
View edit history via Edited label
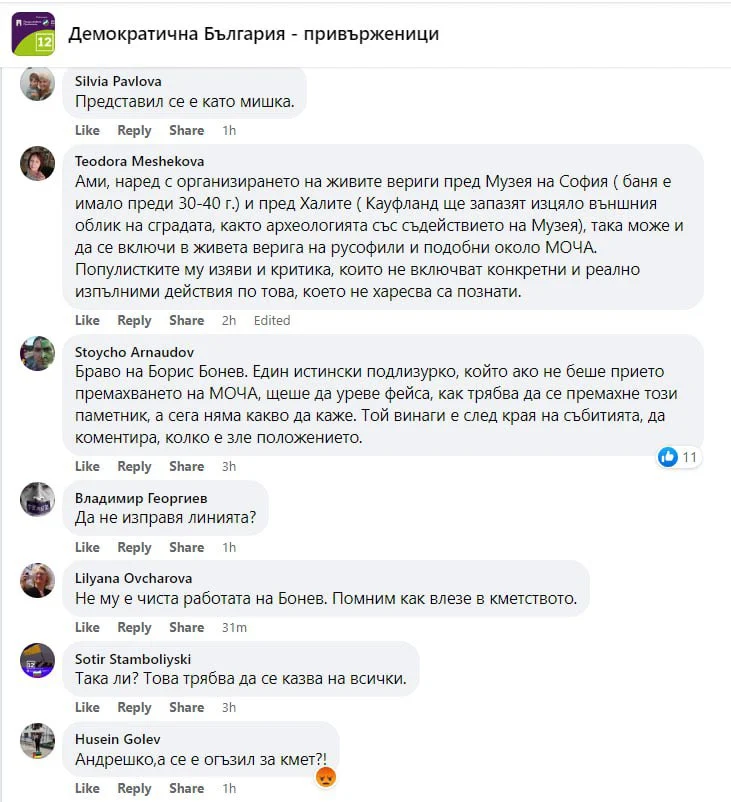click(272, 321)
